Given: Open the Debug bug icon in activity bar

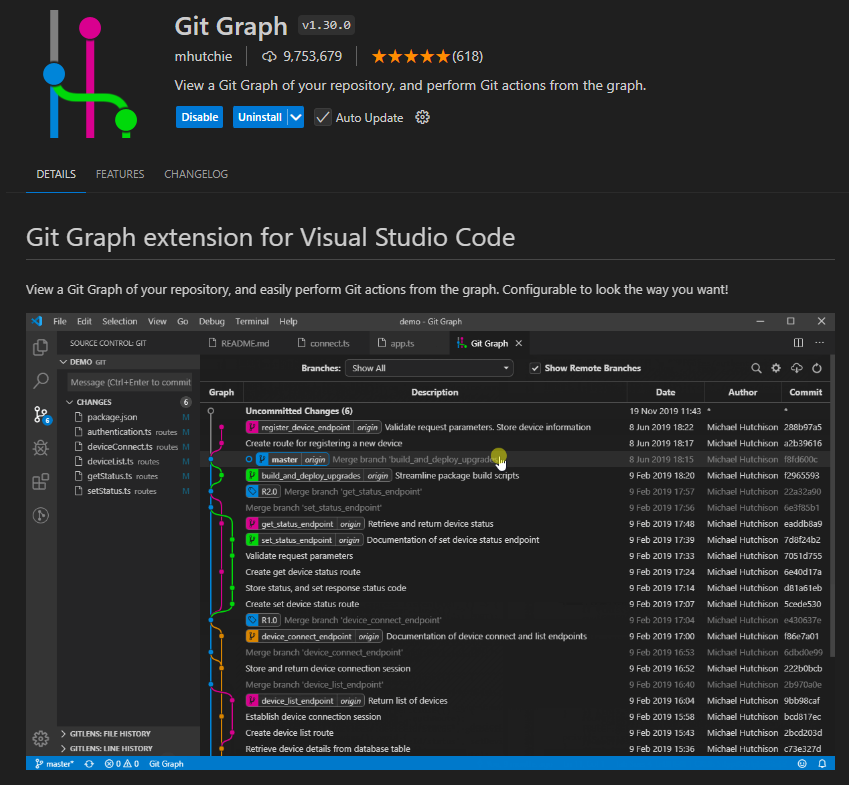Looking at the screenshot, I should pyautogui.click(x=41, y=448).
